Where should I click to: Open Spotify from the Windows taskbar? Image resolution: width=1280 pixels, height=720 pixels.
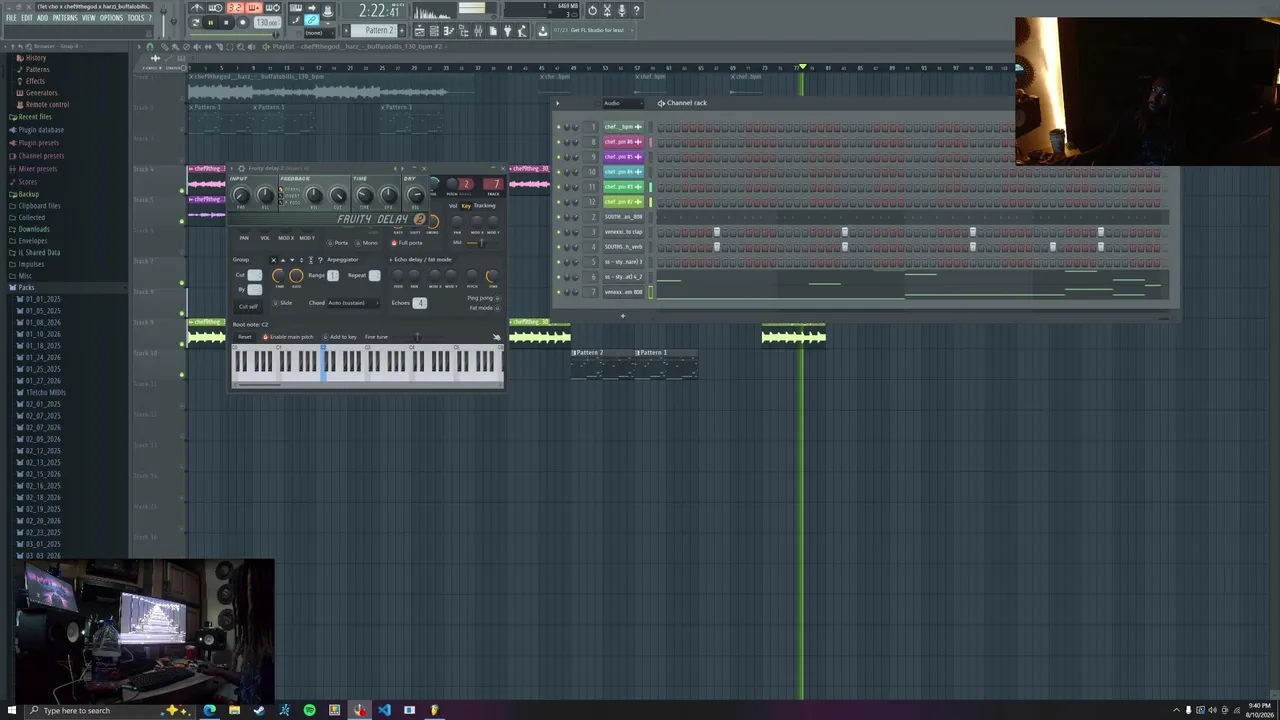click(x=309, y=710)
